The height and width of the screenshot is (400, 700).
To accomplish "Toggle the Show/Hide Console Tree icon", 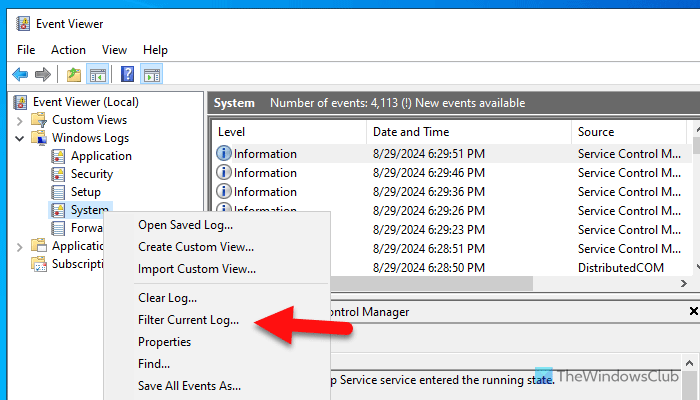I will 98,74.
